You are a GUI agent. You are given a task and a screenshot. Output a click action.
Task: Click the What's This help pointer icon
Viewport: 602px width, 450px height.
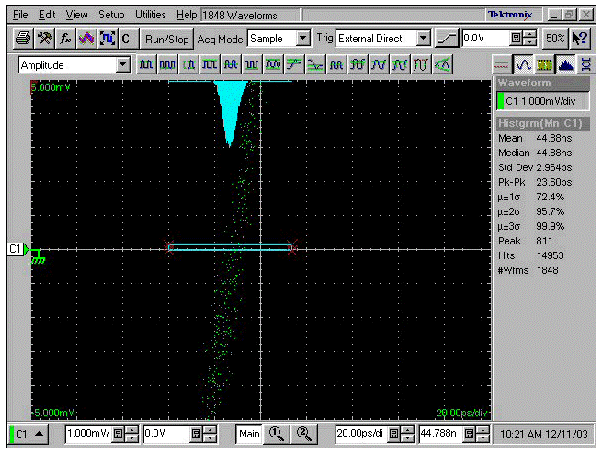click(580, 38)
